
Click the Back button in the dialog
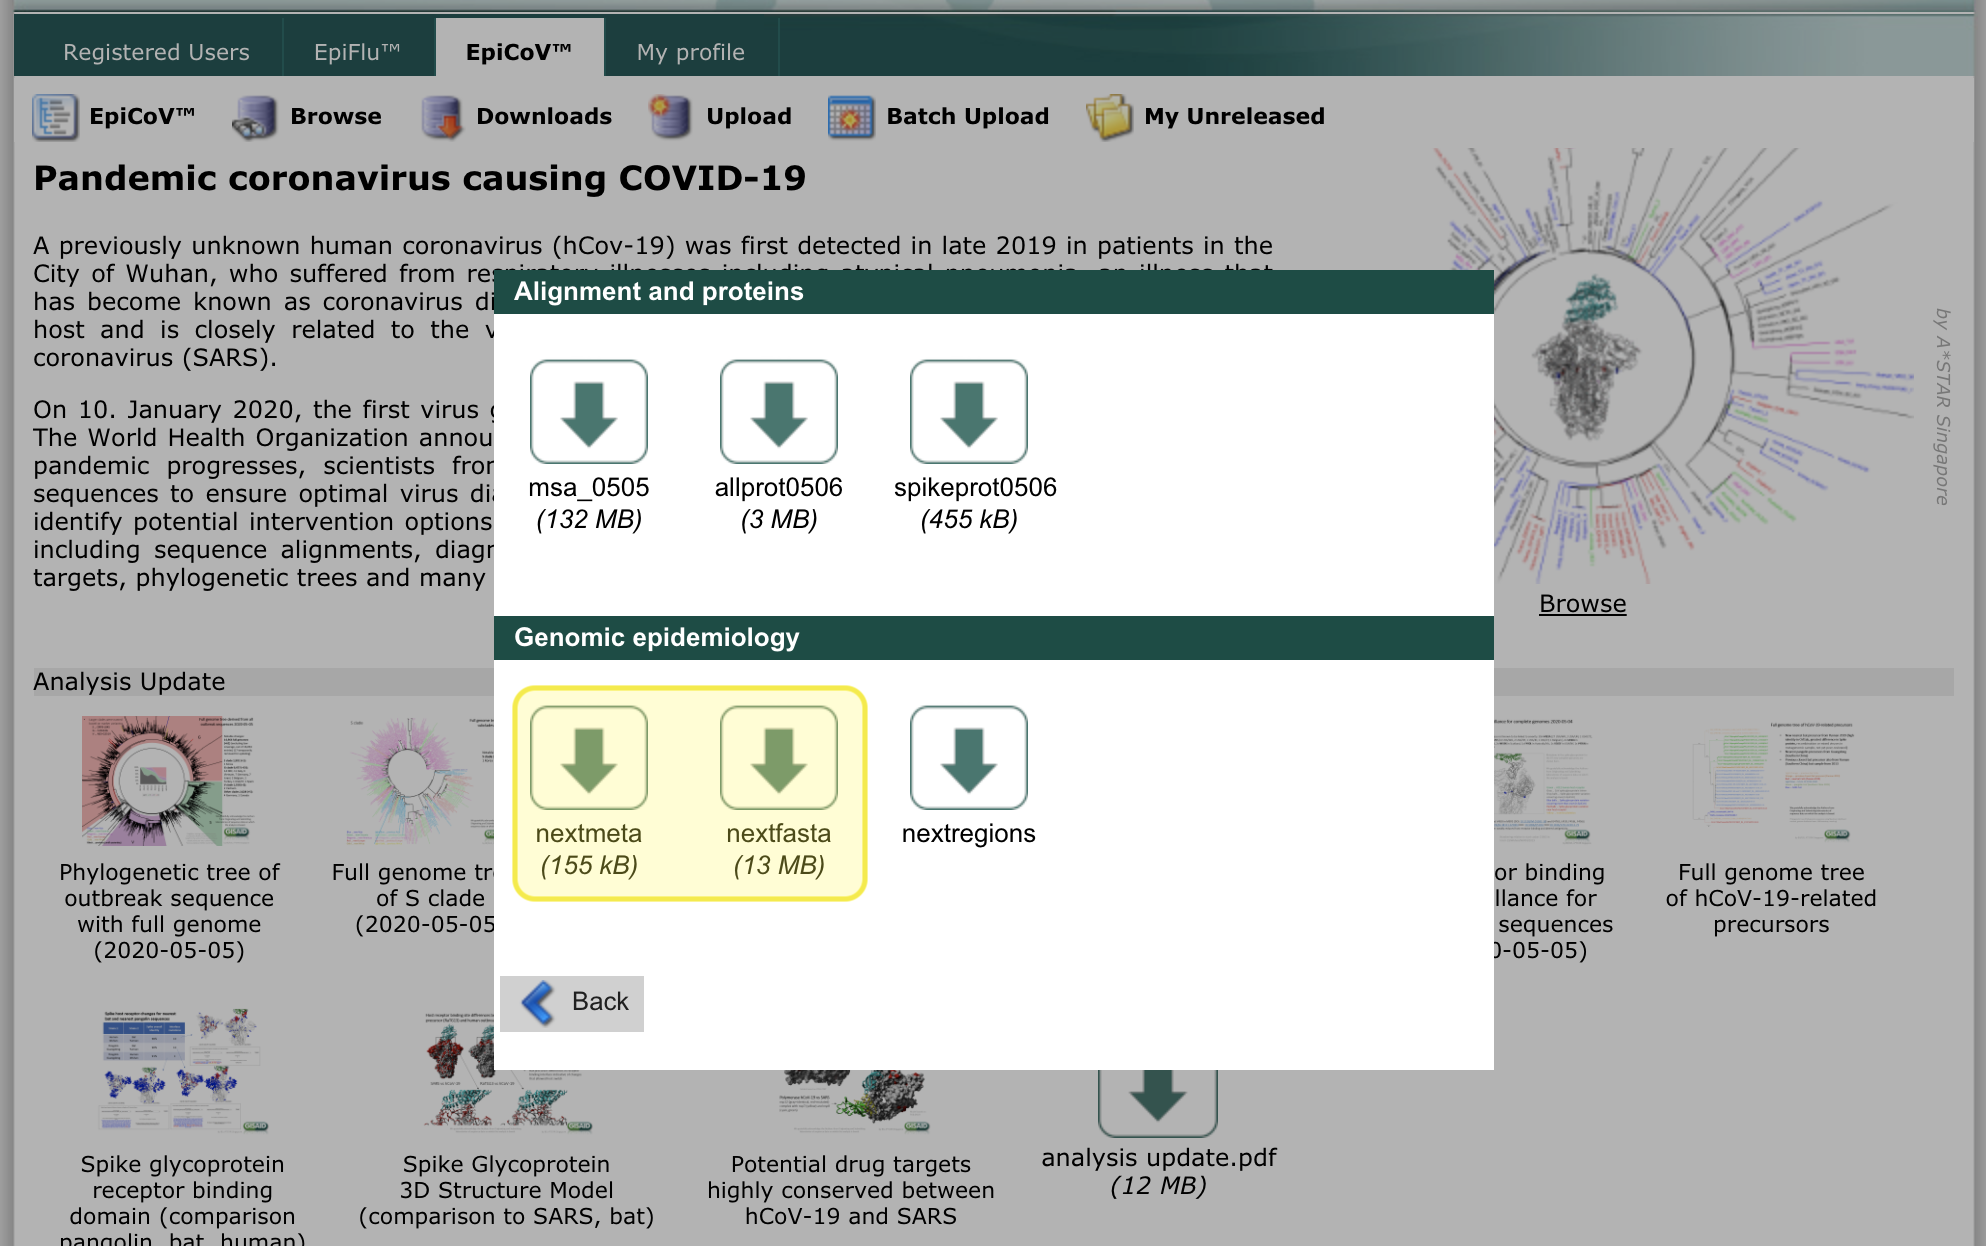pos(572,1003)
